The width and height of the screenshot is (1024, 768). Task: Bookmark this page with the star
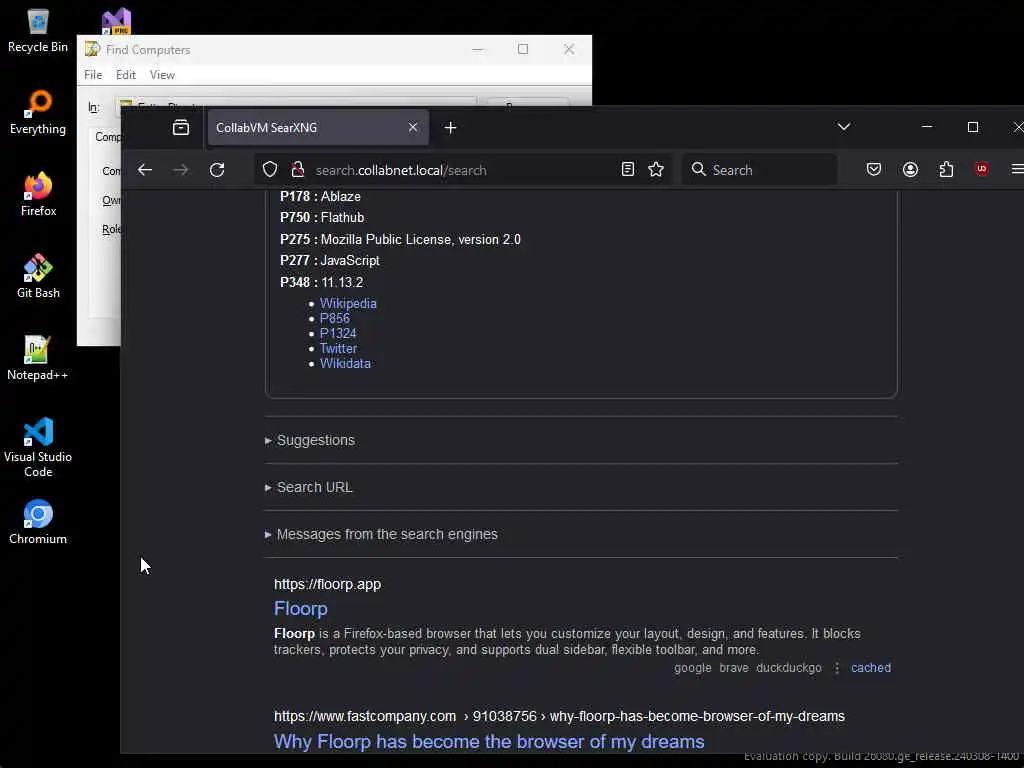[x=656, y=170]
